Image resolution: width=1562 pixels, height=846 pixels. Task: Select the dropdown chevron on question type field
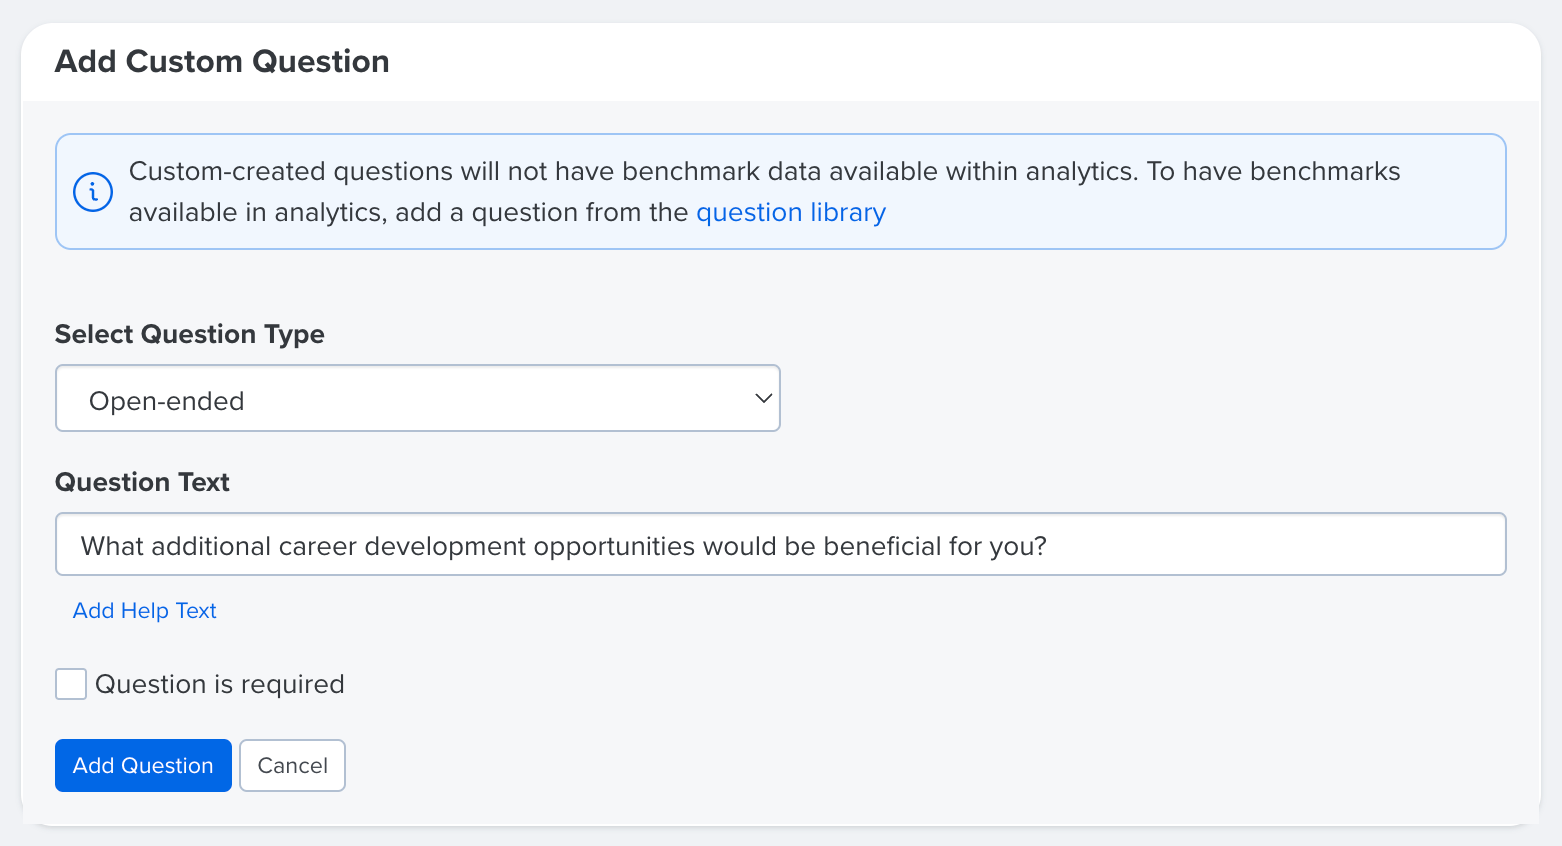[x=763, y=398]
